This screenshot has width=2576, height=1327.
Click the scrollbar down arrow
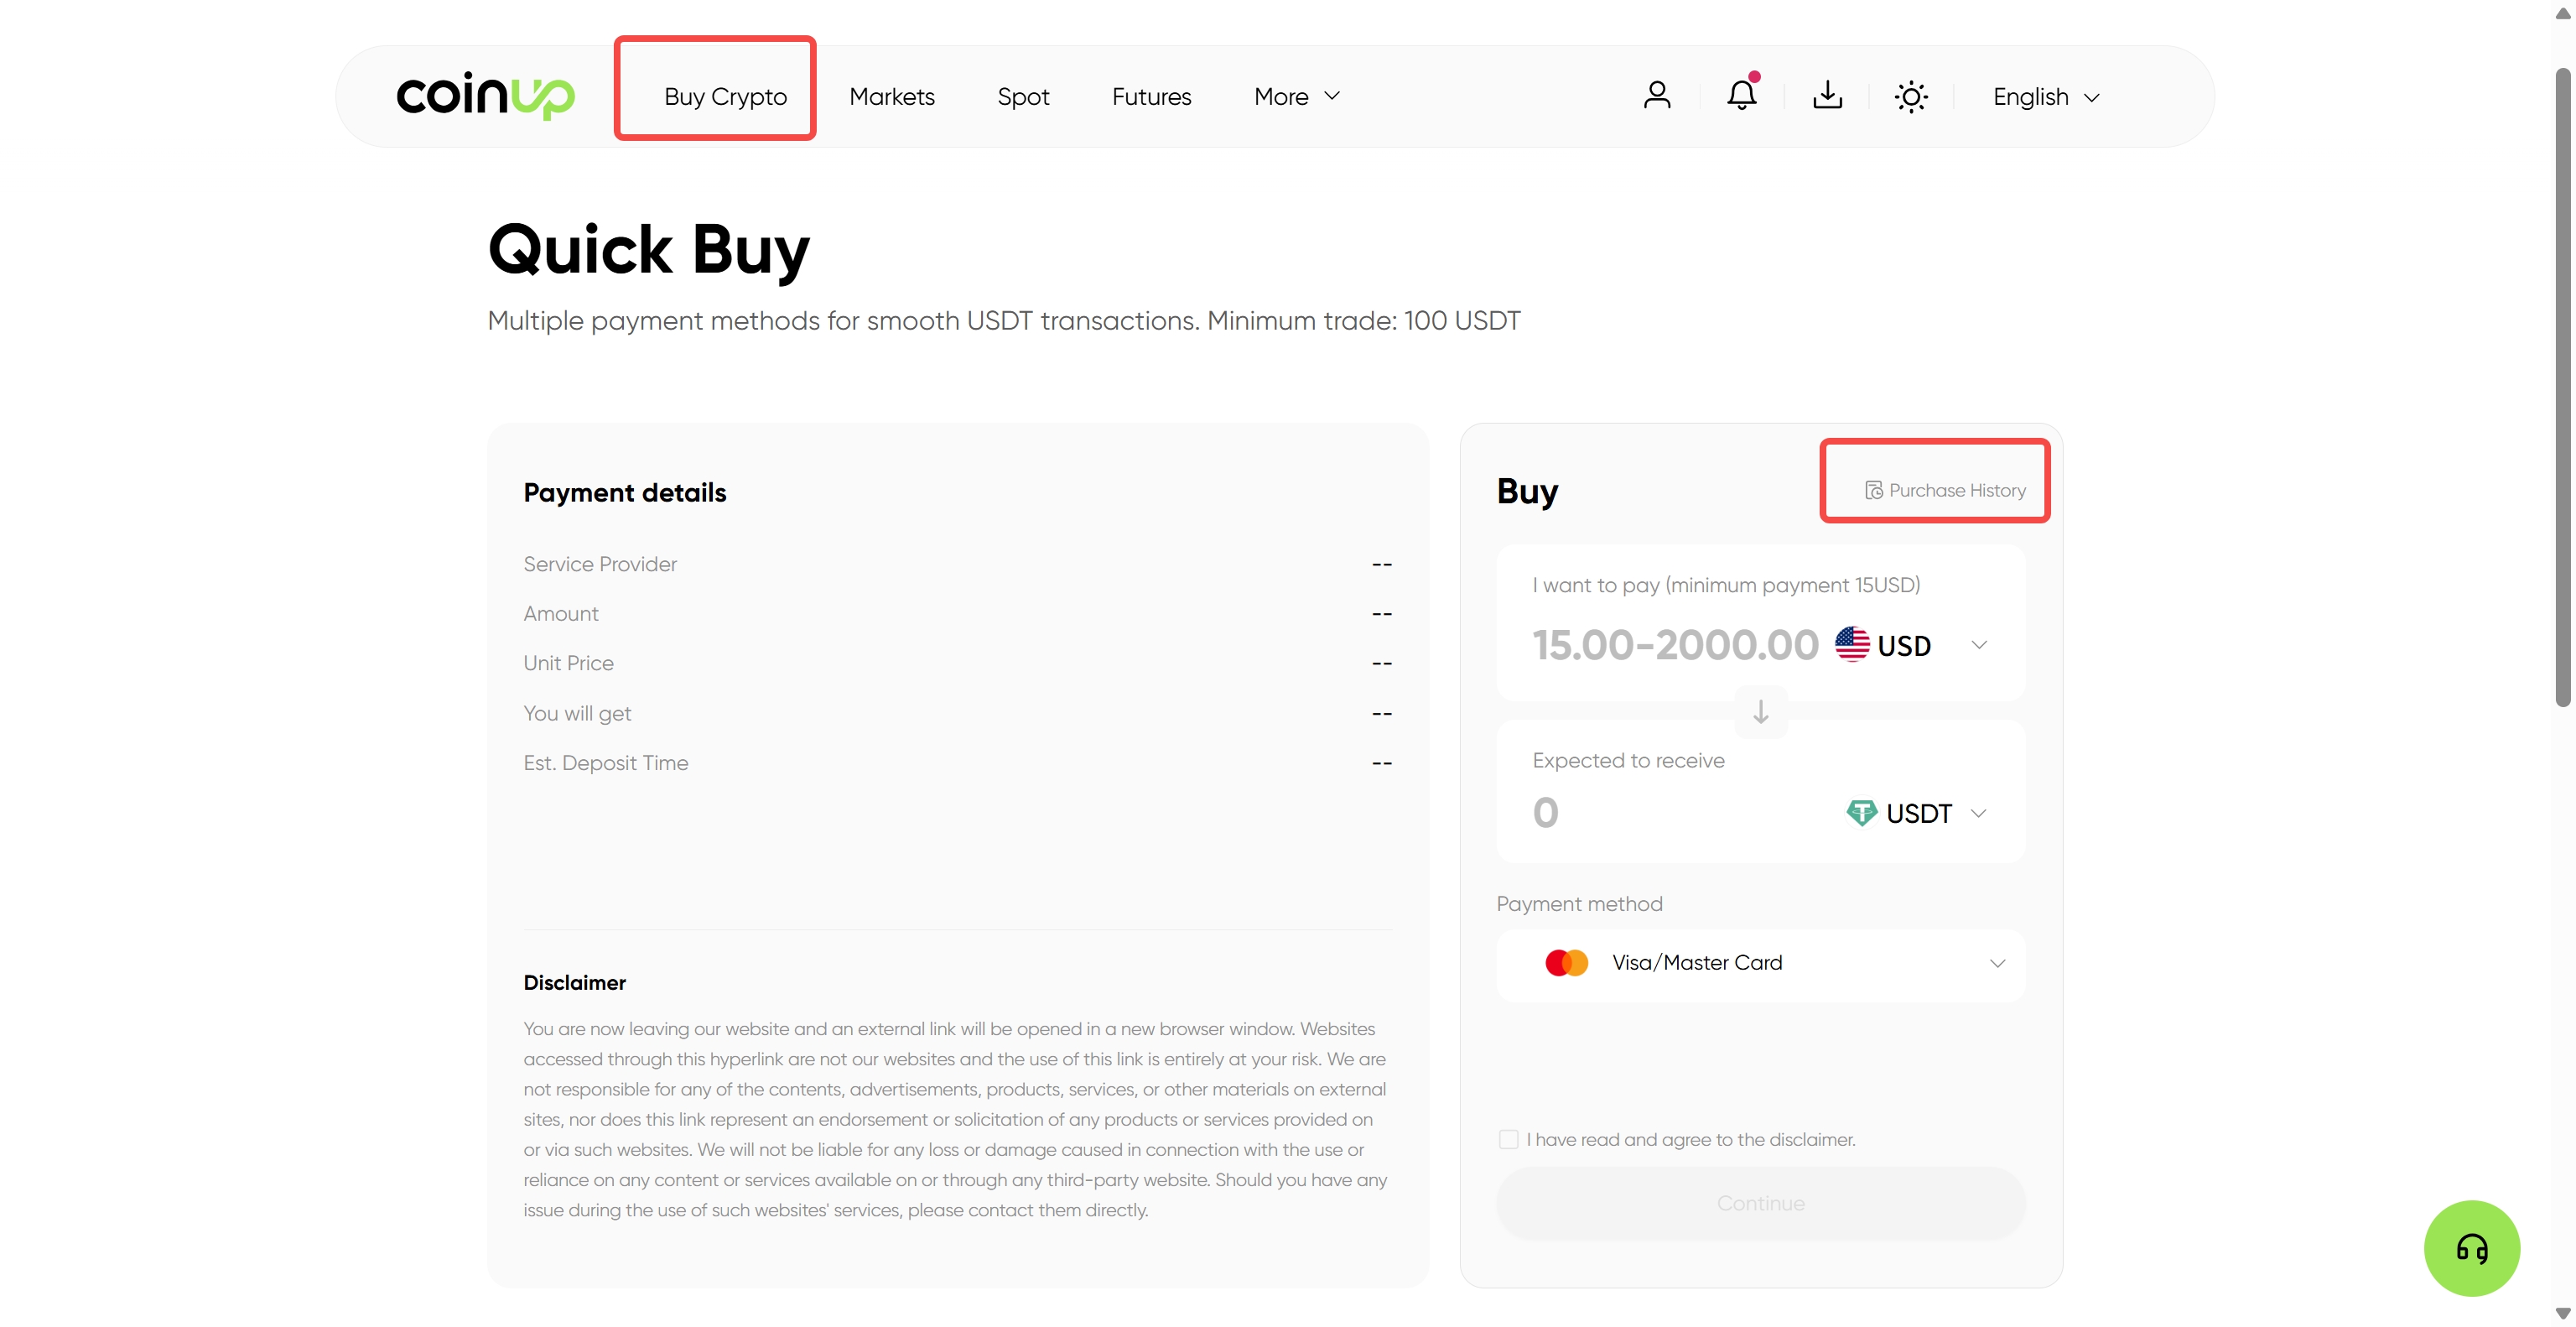2563,1313
